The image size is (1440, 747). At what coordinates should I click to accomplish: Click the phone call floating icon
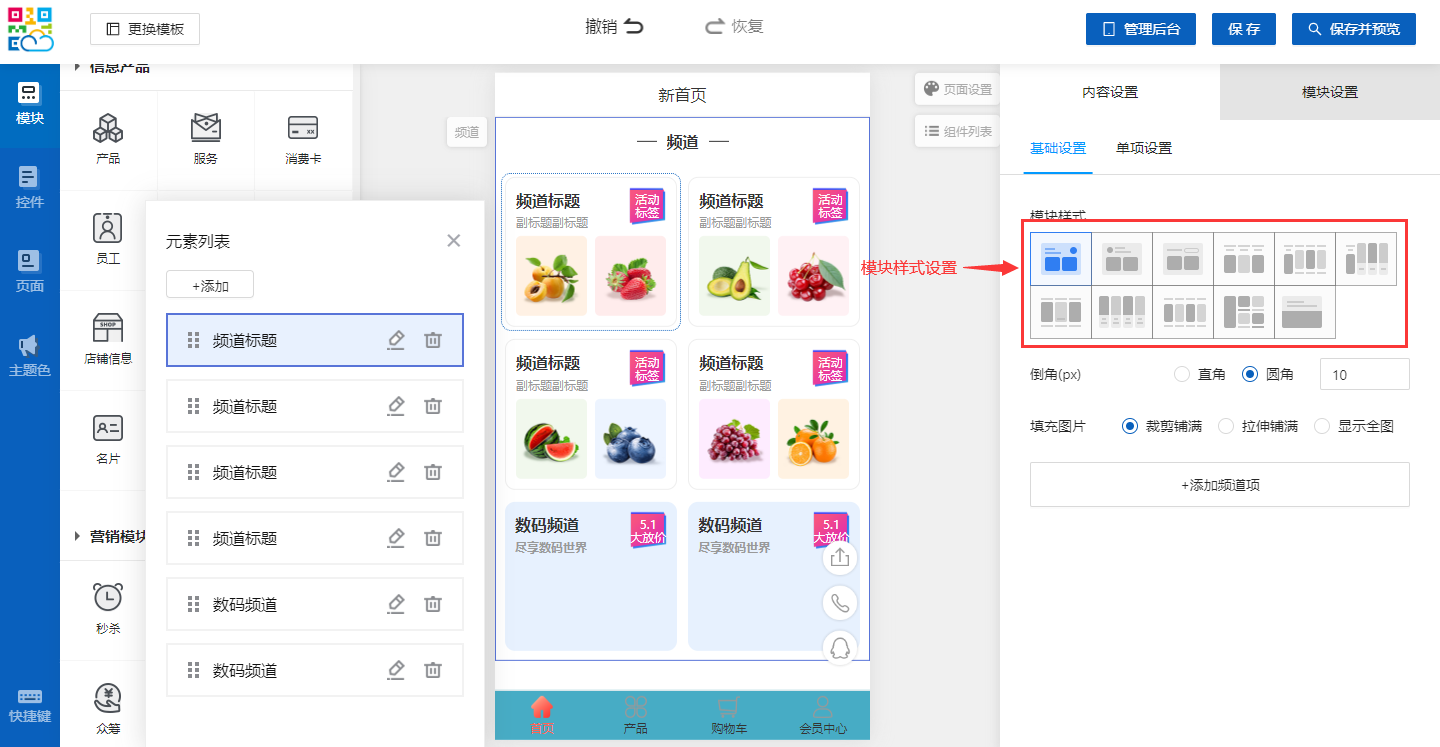point(840,603)
